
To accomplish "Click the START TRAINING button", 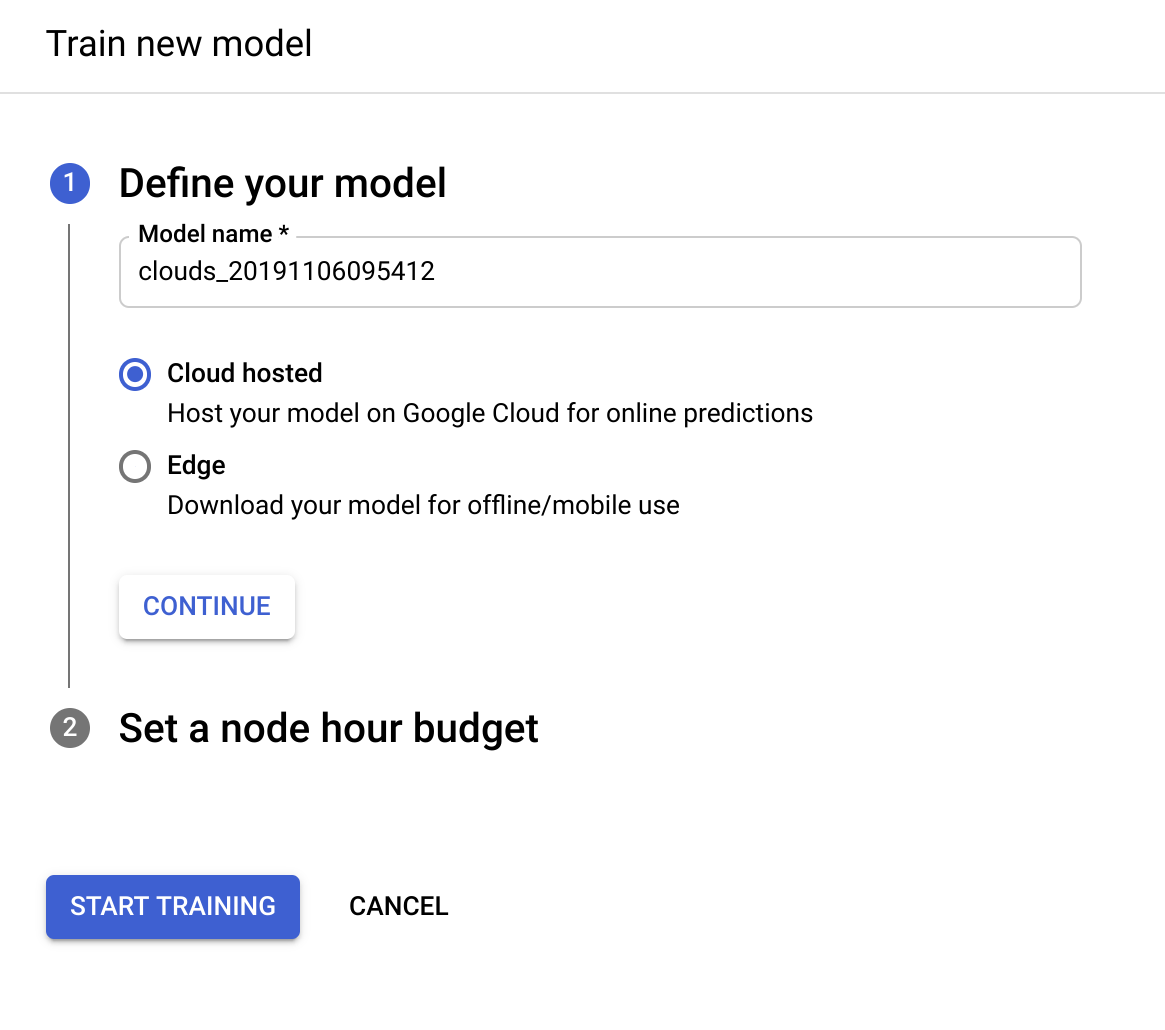I will [172, 906].
